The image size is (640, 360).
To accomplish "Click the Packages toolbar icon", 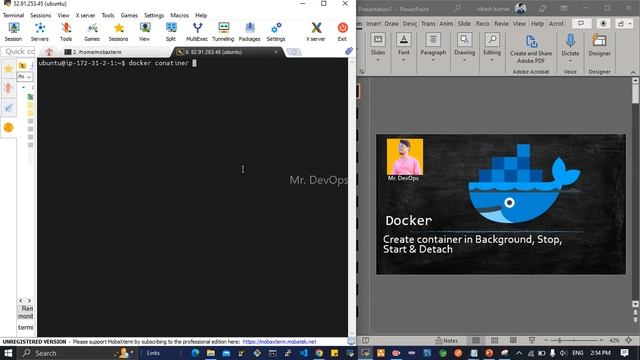I will (249, 32).
